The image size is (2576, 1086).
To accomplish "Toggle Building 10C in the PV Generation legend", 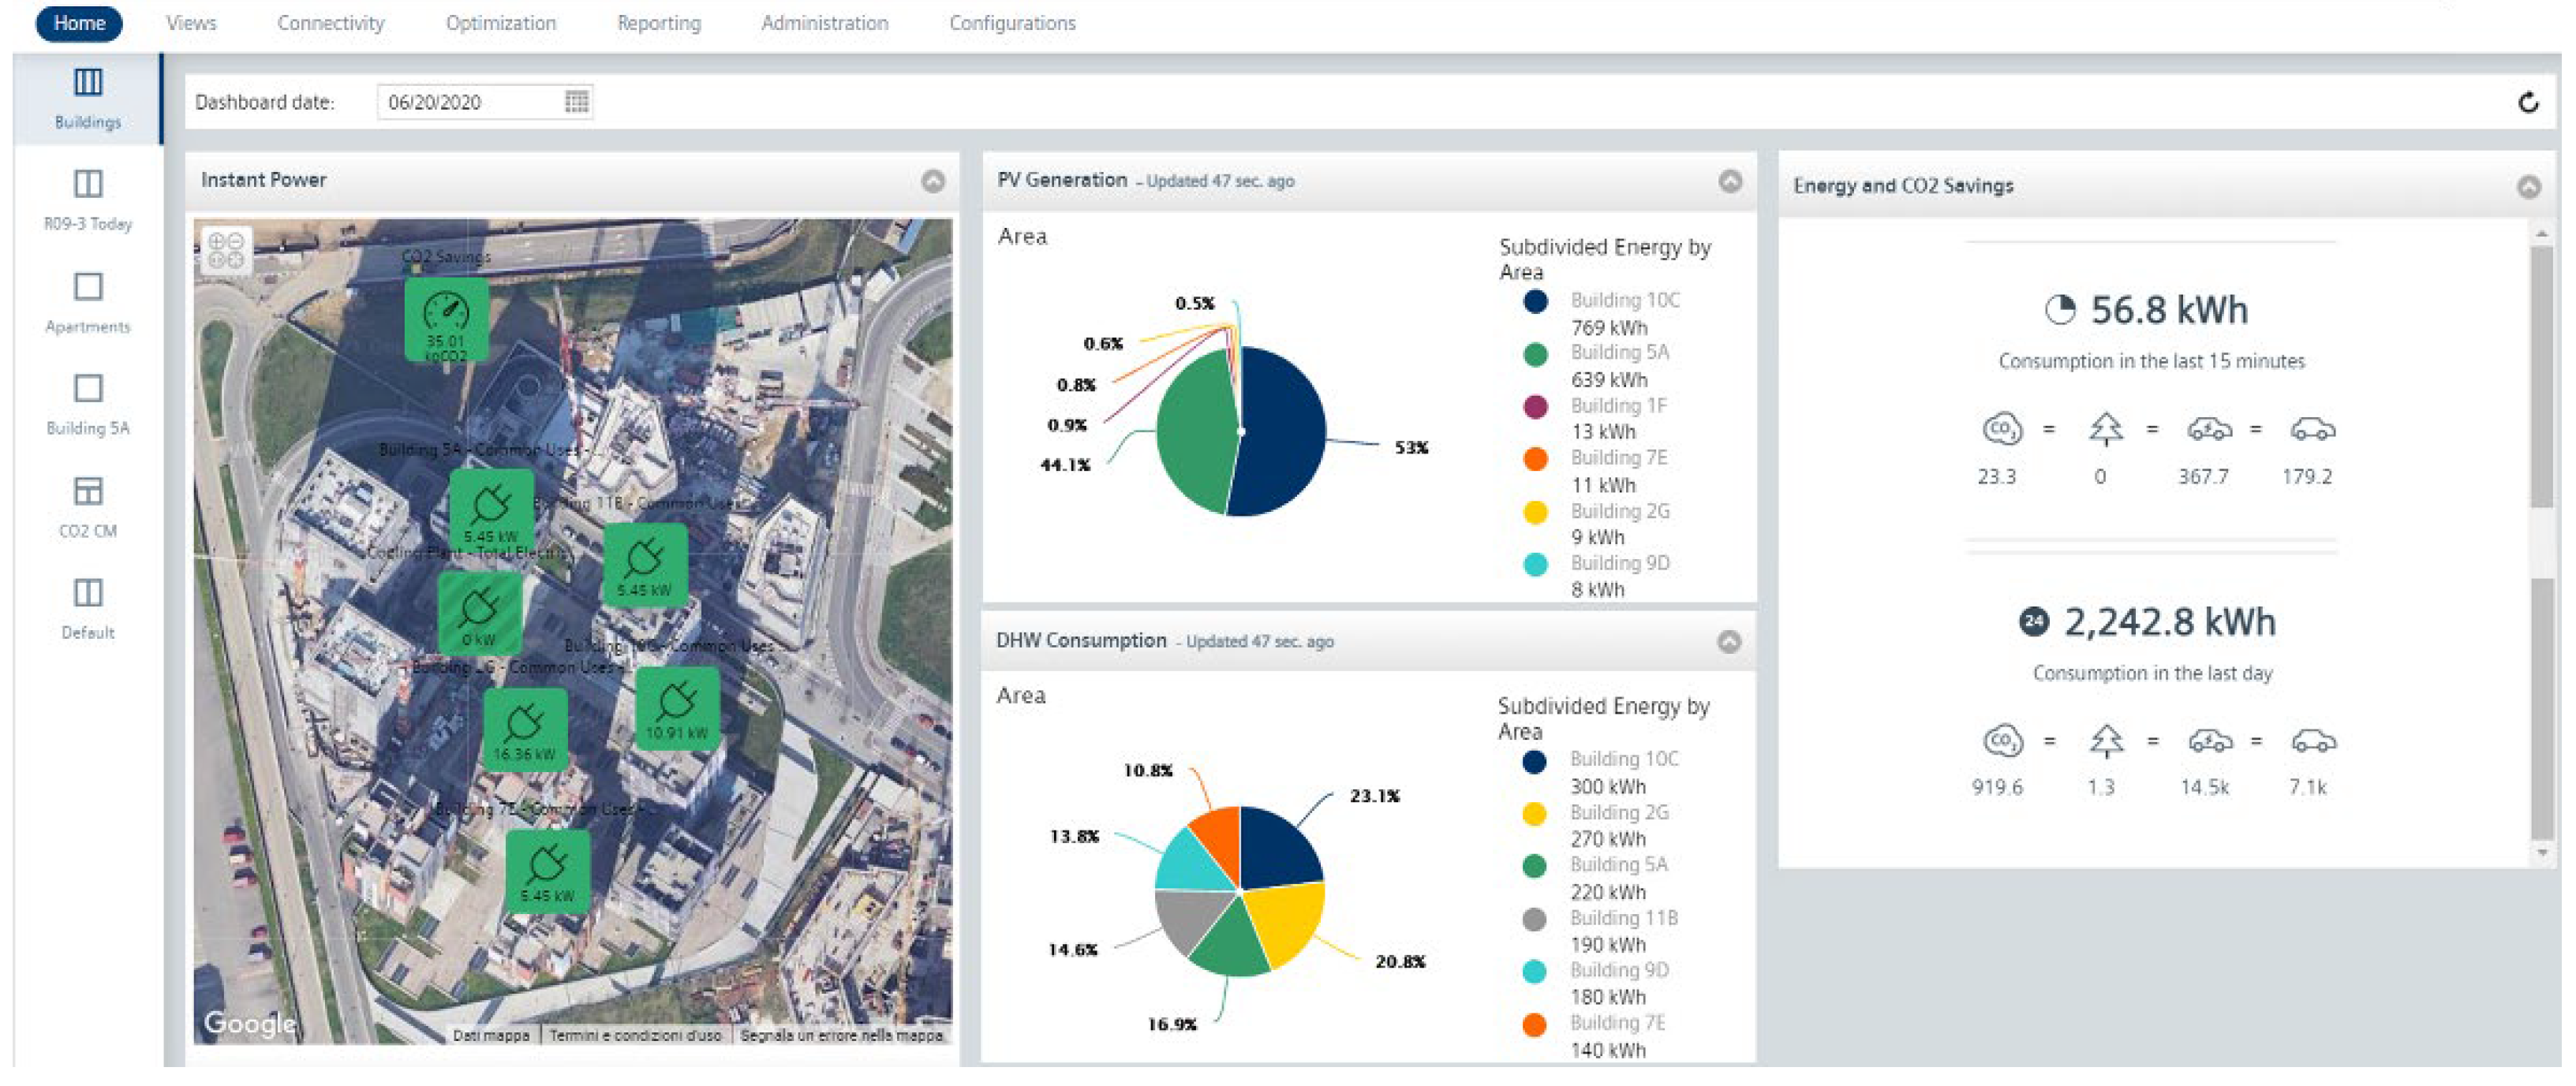I will [1623, 300].
